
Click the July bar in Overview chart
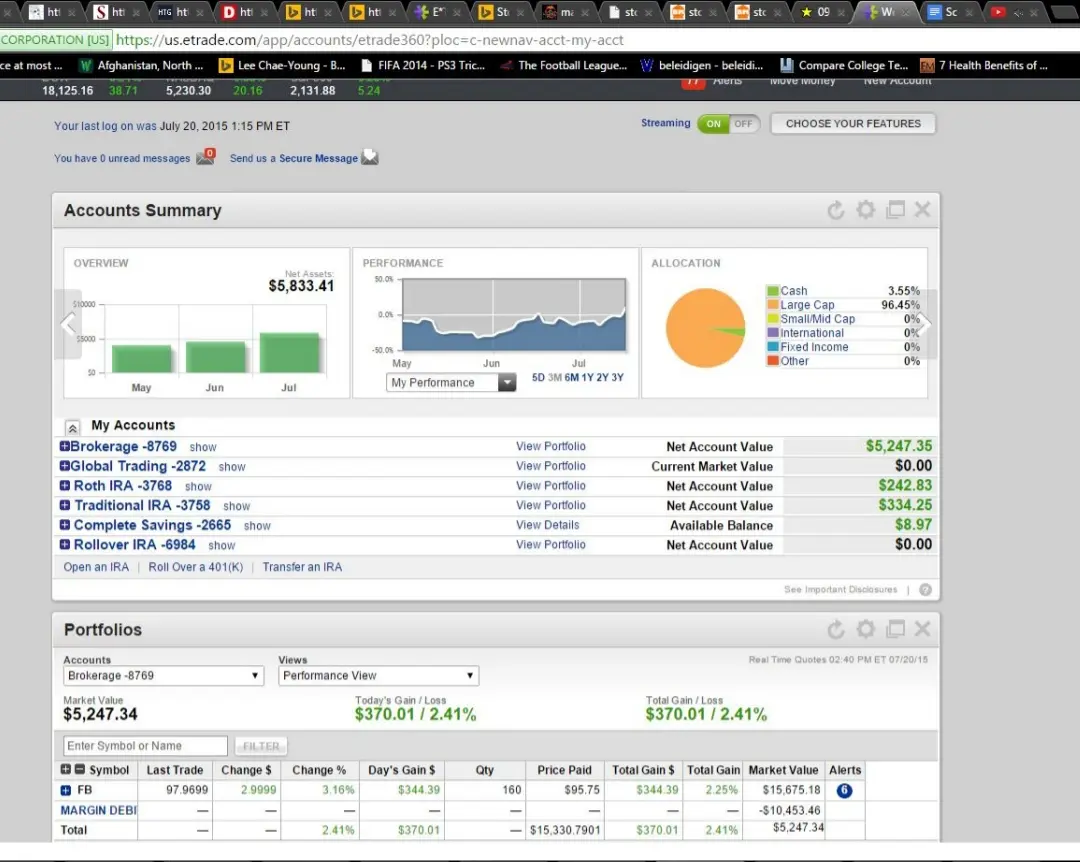pos(289,353)
